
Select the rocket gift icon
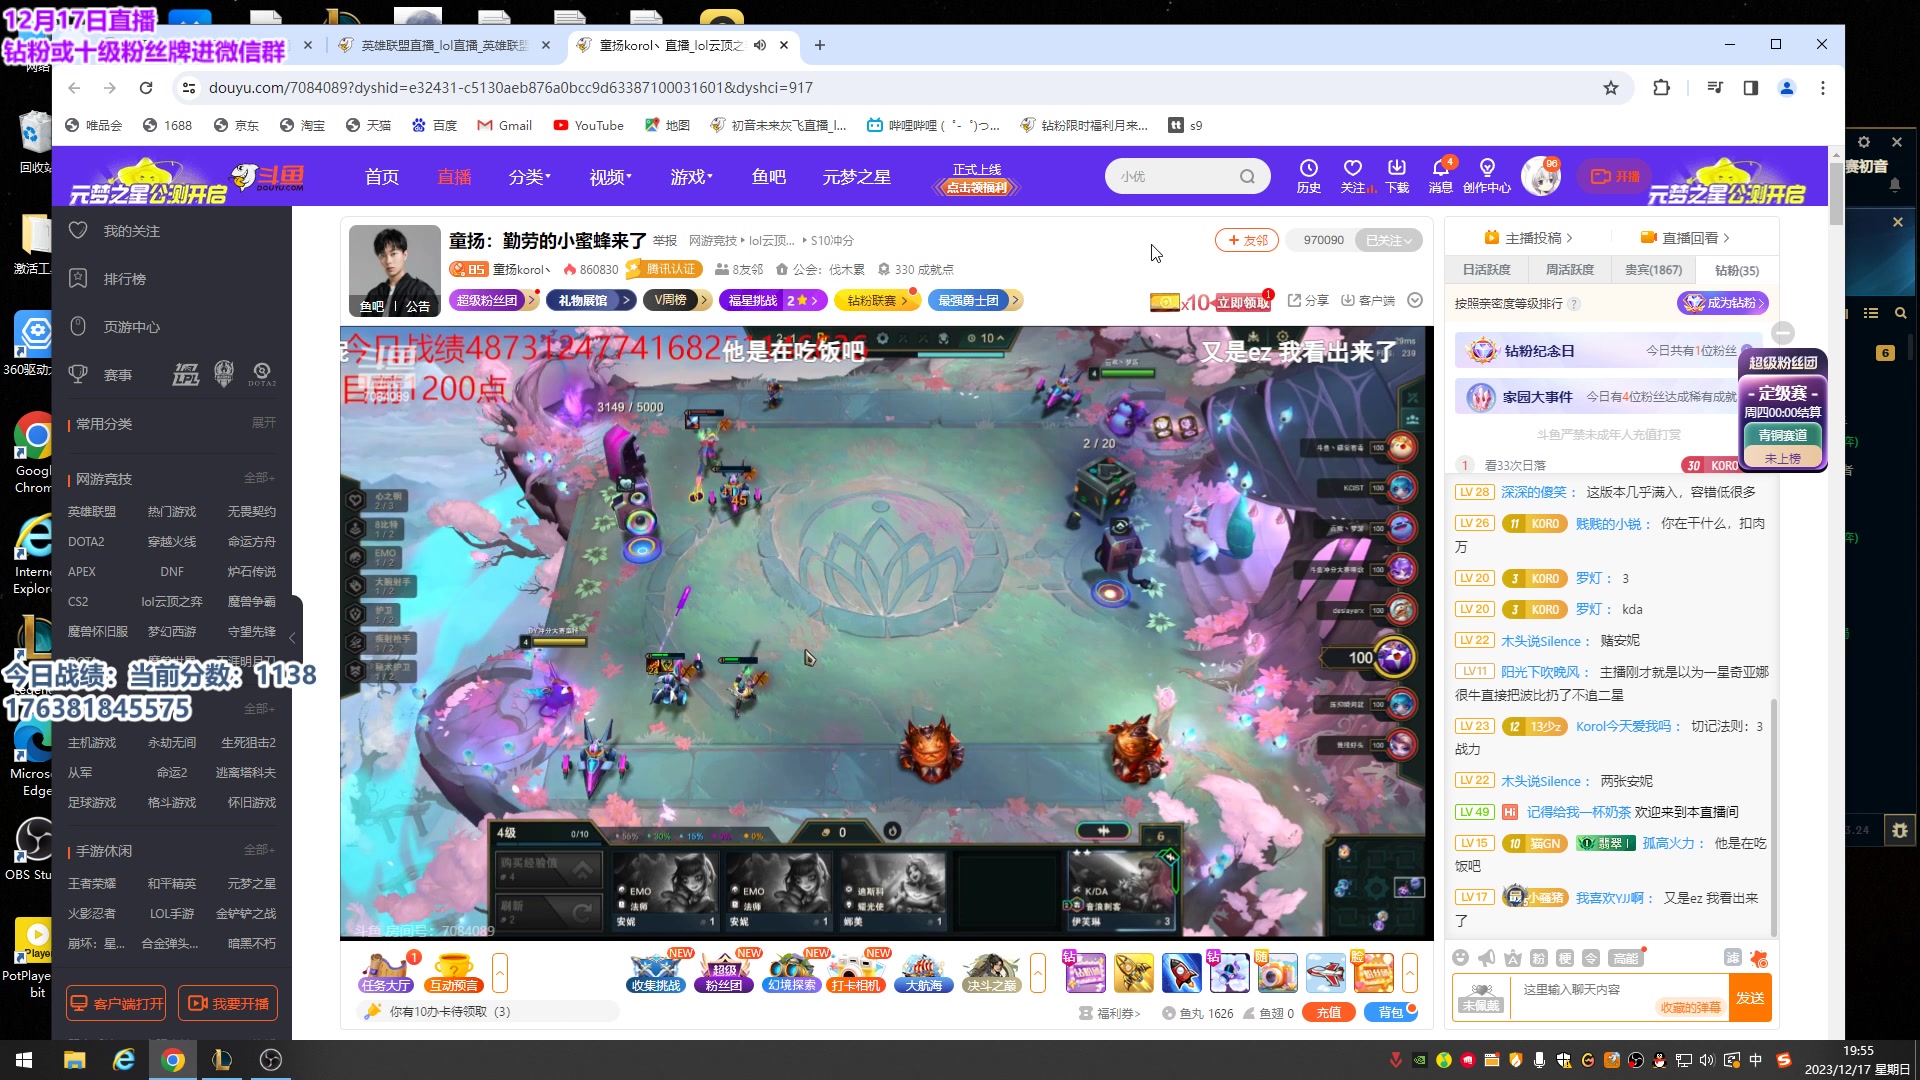tap(1181, 972)
